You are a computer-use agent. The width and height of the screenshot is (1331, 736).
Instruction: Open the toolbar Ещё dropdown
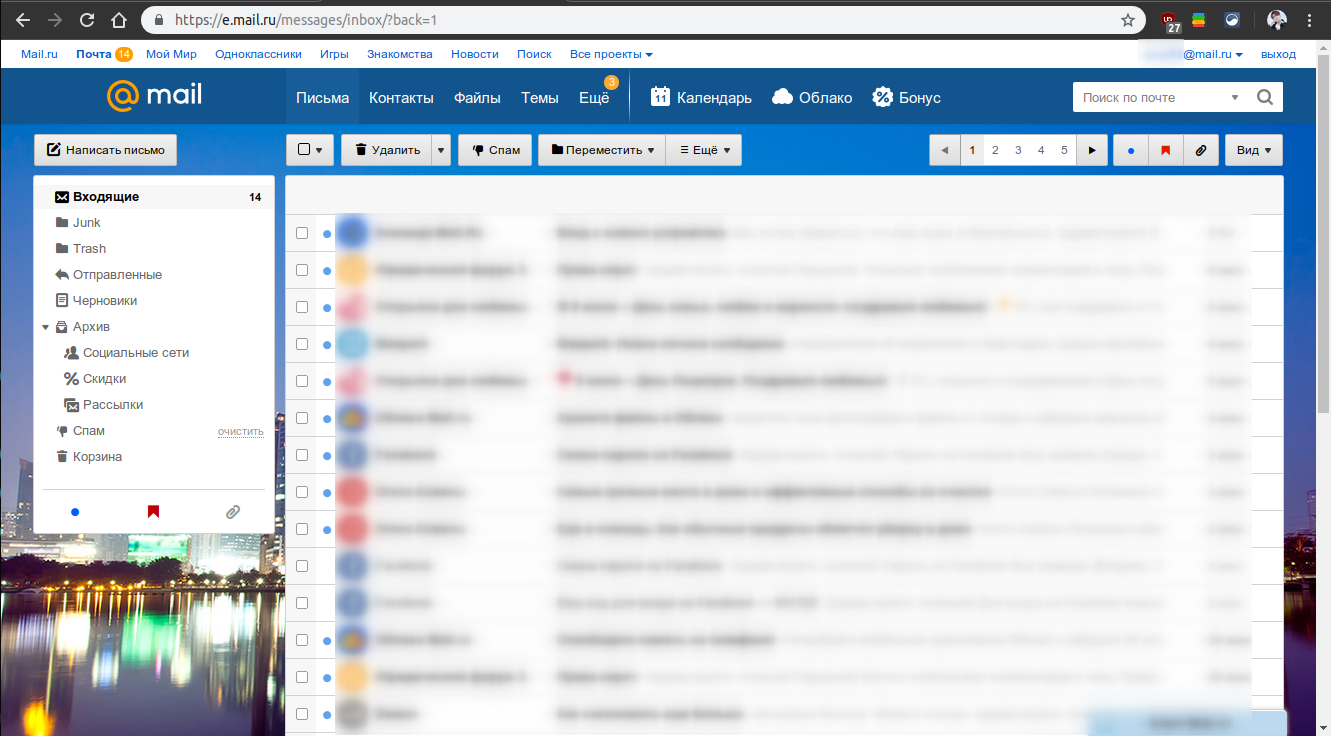(704, 150)
